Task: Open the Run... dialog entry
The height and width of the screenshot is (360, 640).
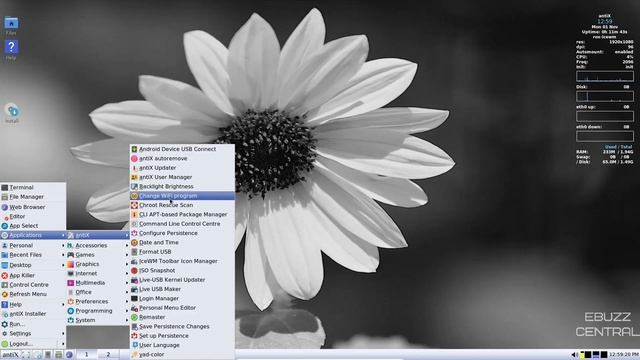Action: [x=33, y=324]
